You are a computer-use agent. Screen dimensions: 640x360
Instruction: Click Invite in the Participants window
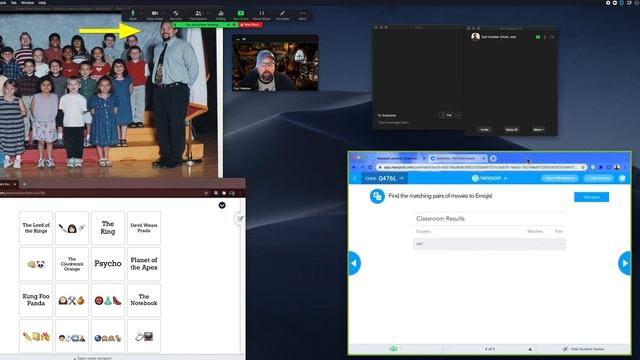click(484, 130)
